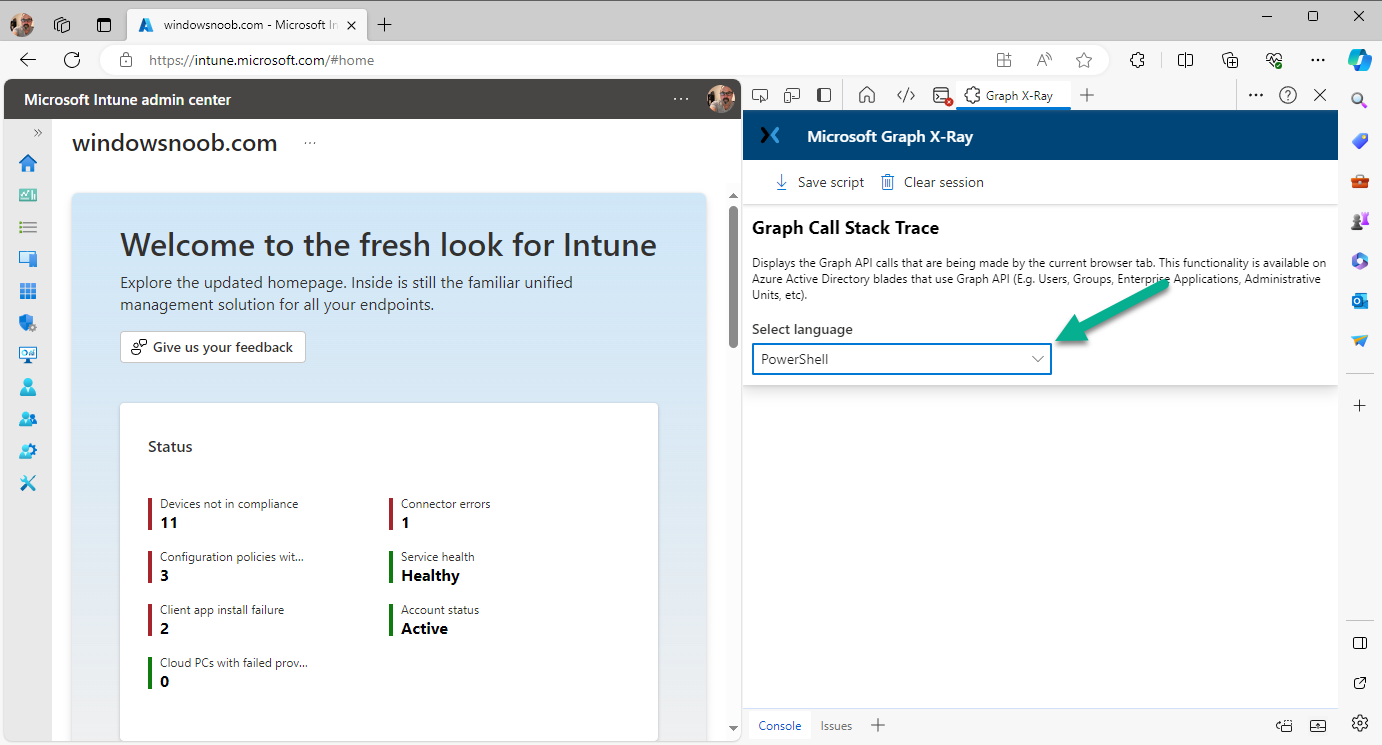Open Endpoint security shield icon
1382x745 pixels.
pyautogui.click(x=28, y=323)
